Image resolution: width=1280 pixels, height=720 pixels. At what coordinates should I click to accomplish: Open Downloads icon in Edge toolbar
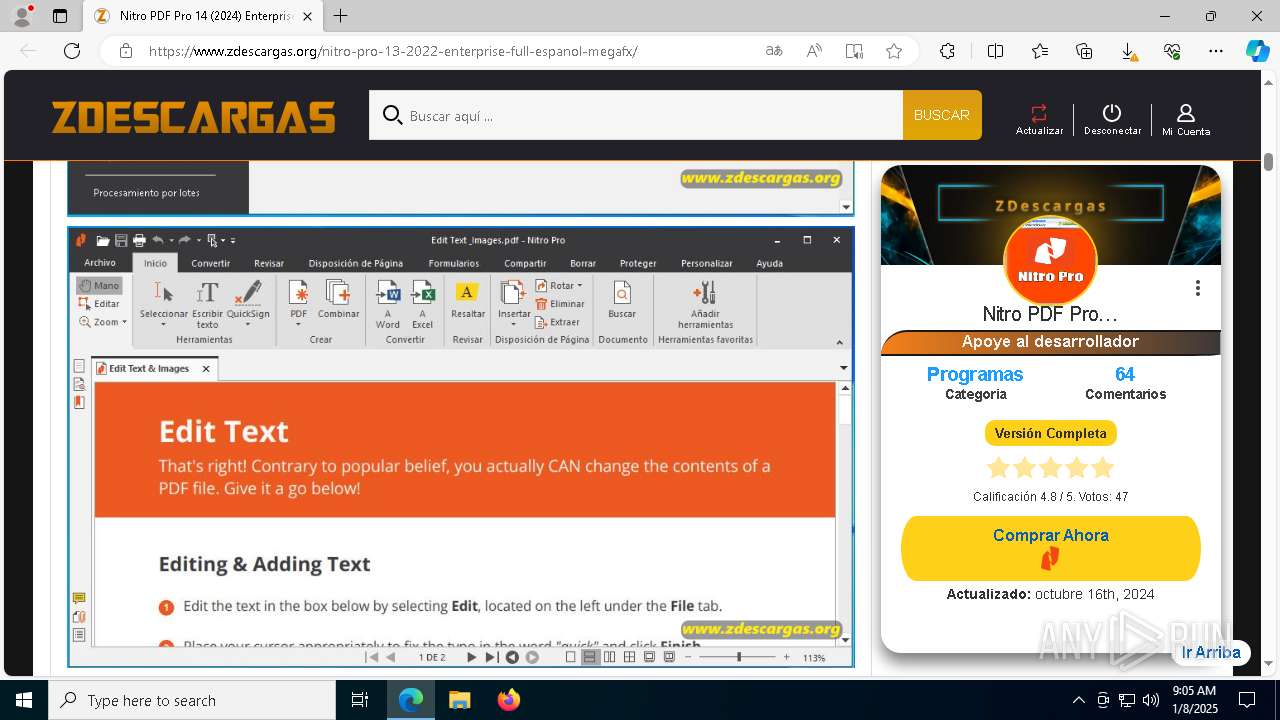click(1128, 51)
